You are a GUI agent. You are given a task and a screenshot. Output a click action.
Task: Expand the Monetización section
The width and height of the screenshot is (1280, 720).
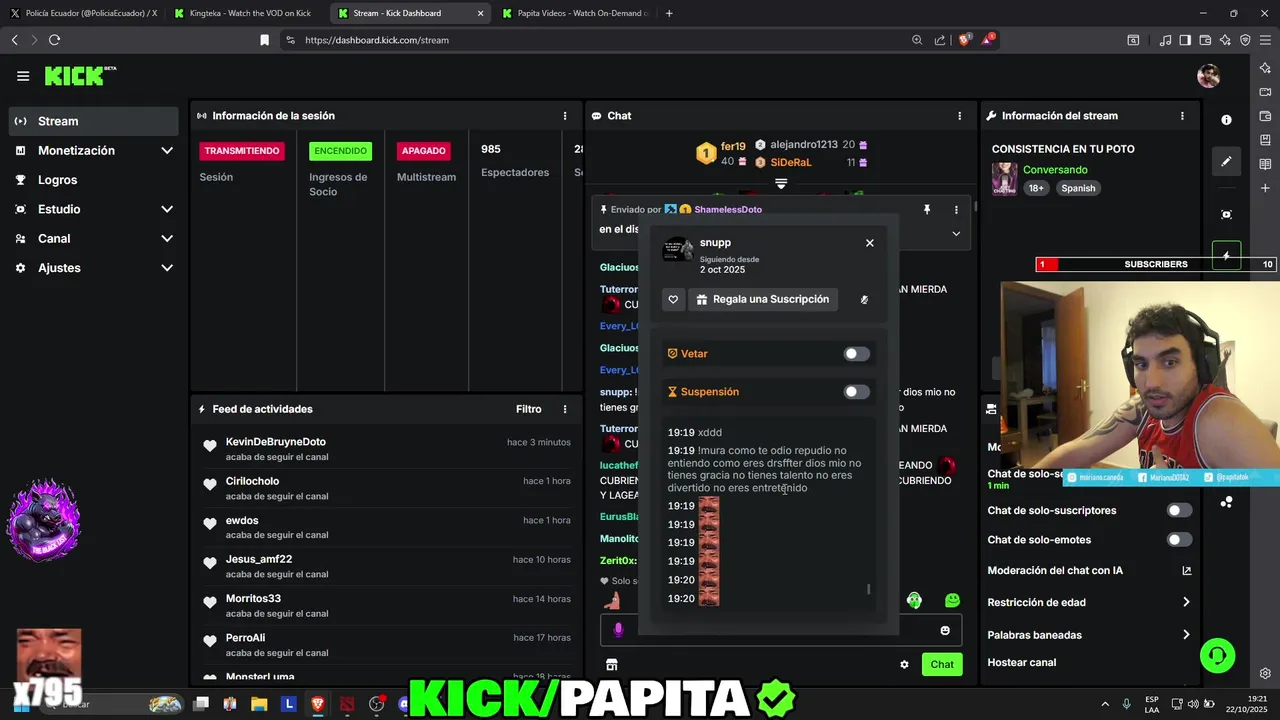click(94, 150)
